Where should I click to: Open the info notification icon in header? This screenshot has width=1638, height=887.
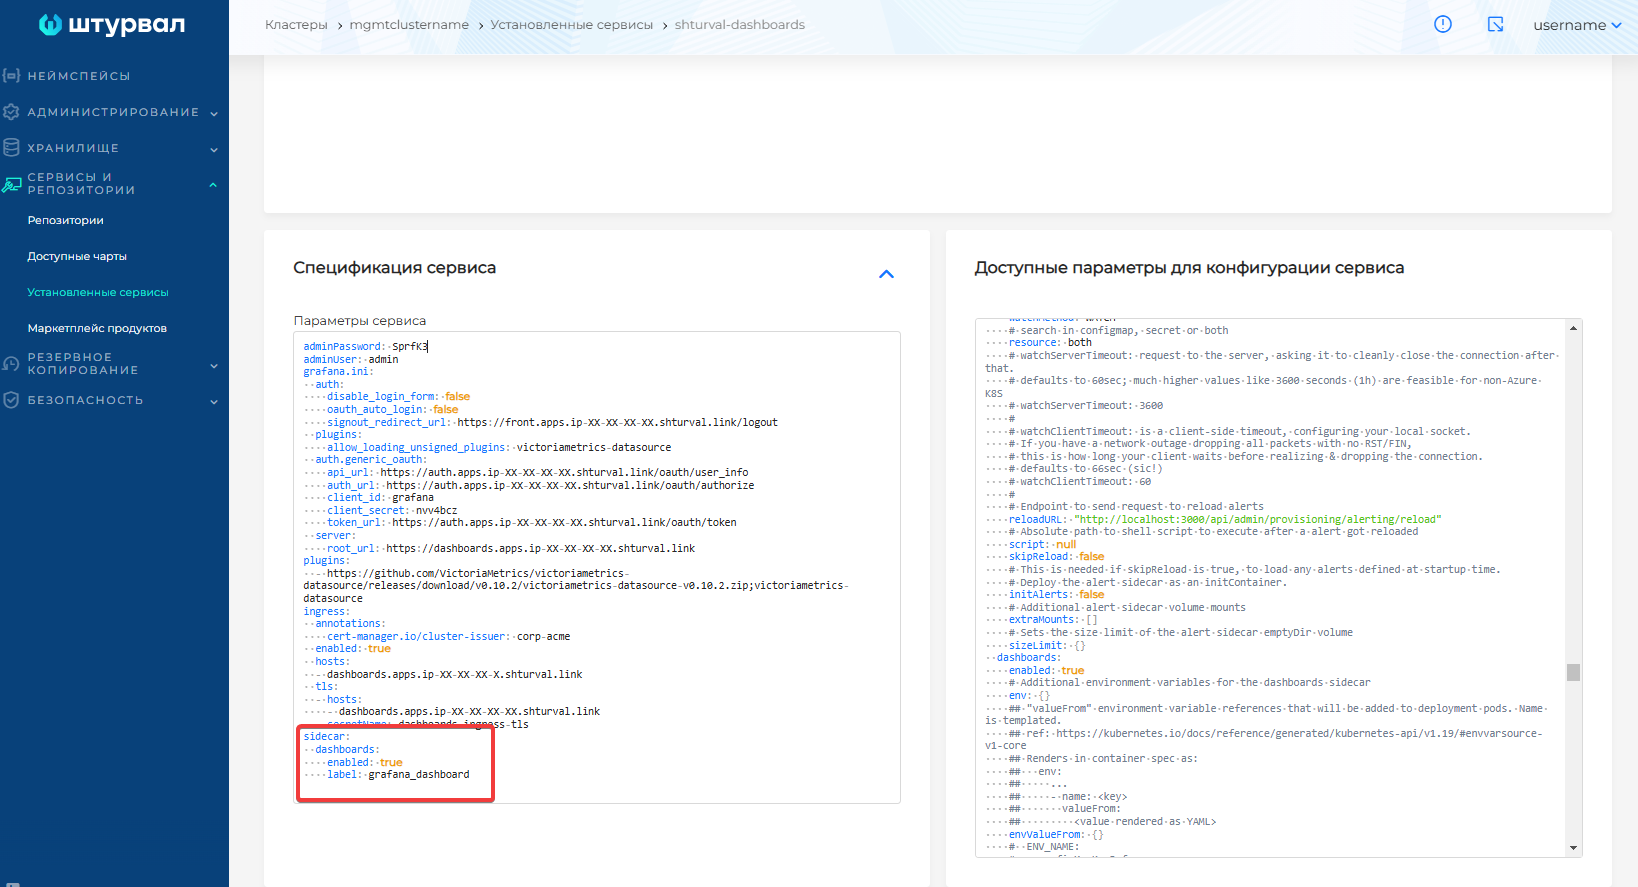pyautogui.click(x=1442, y=24)
